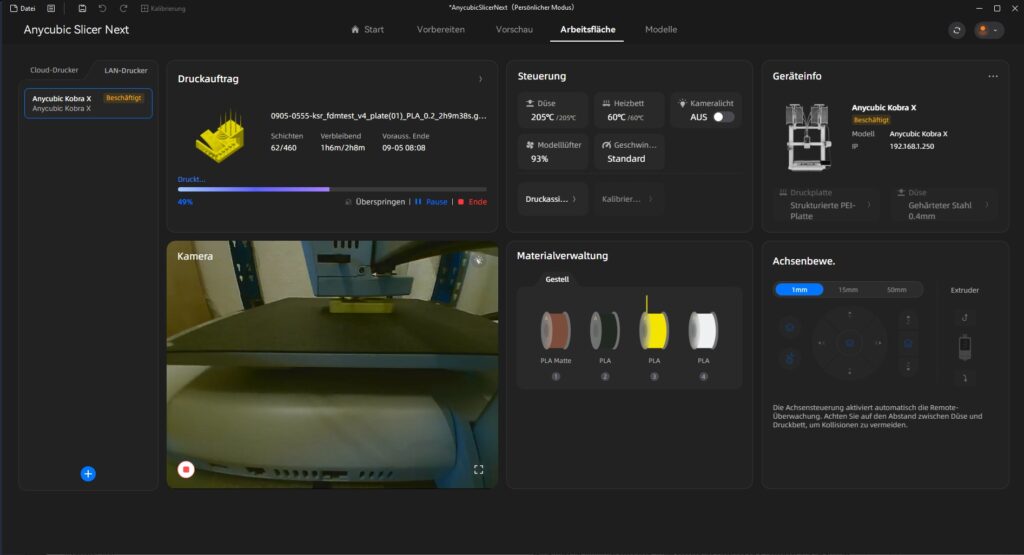Open camera view in fullscreen
Viewport: 1024px width, 555px height.
coord(478,469)
